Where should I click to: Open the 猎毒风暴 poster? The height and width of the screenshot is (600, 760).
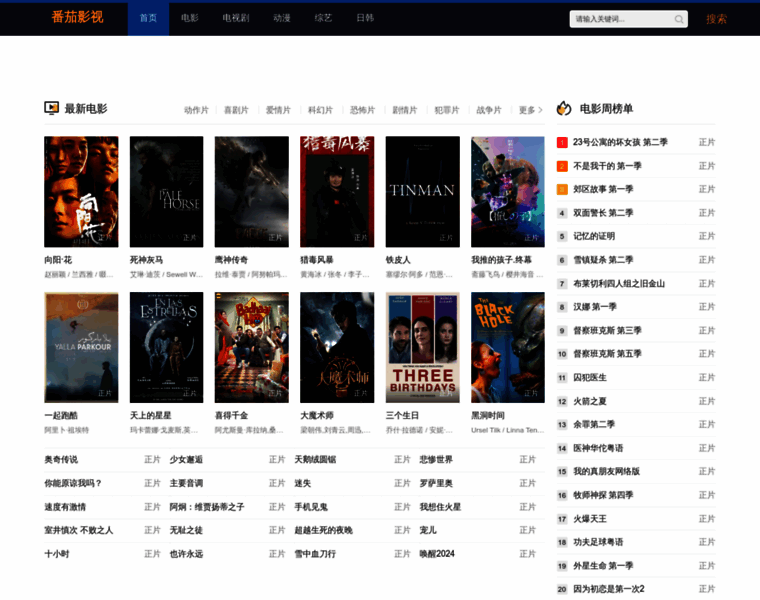[x=337, y=192]
